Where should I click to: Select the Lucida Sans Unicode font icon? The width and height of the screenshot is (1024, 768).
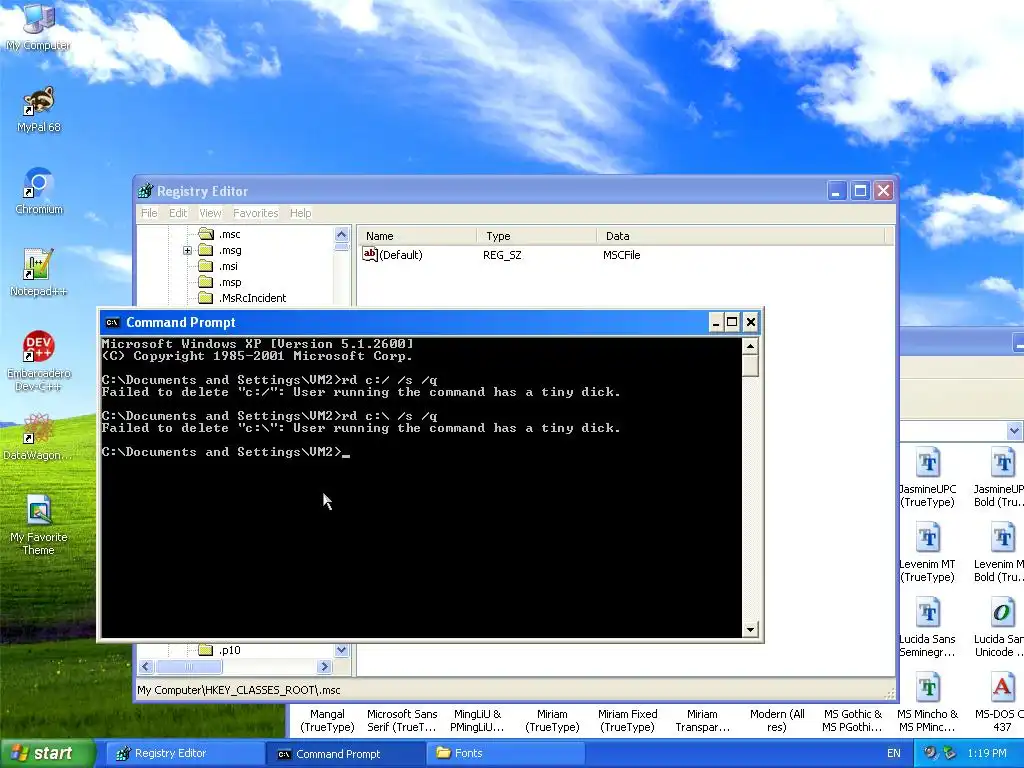pos(1002,613)
